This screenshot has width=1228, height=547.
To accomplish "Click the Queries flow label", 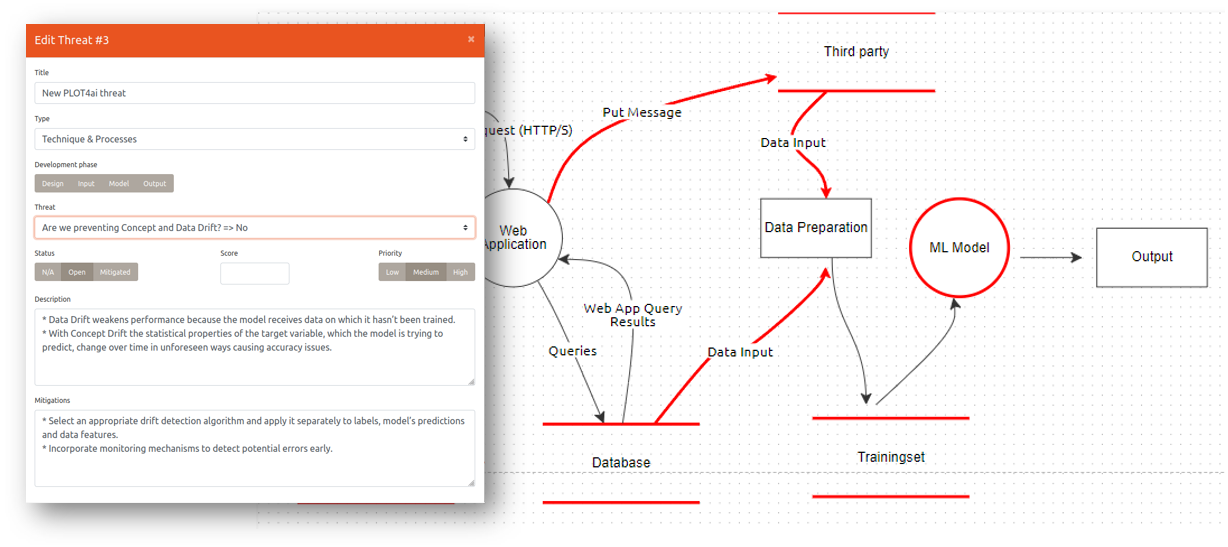I will (x=572, y=351).
